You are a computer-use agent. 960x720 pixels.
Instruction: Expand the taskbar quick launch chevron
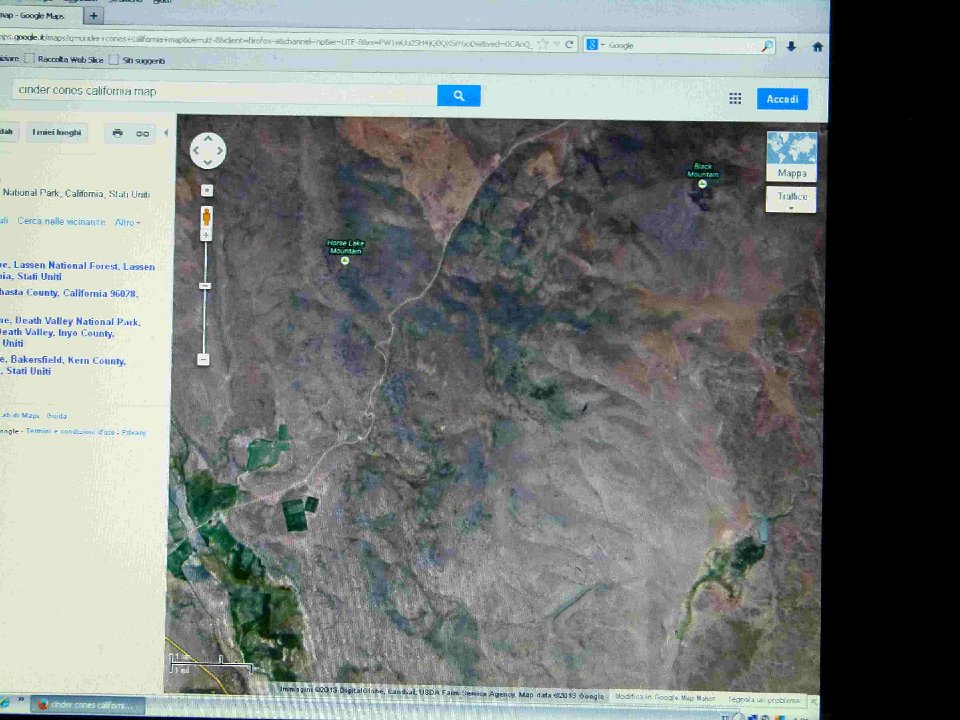coord(21,699)
